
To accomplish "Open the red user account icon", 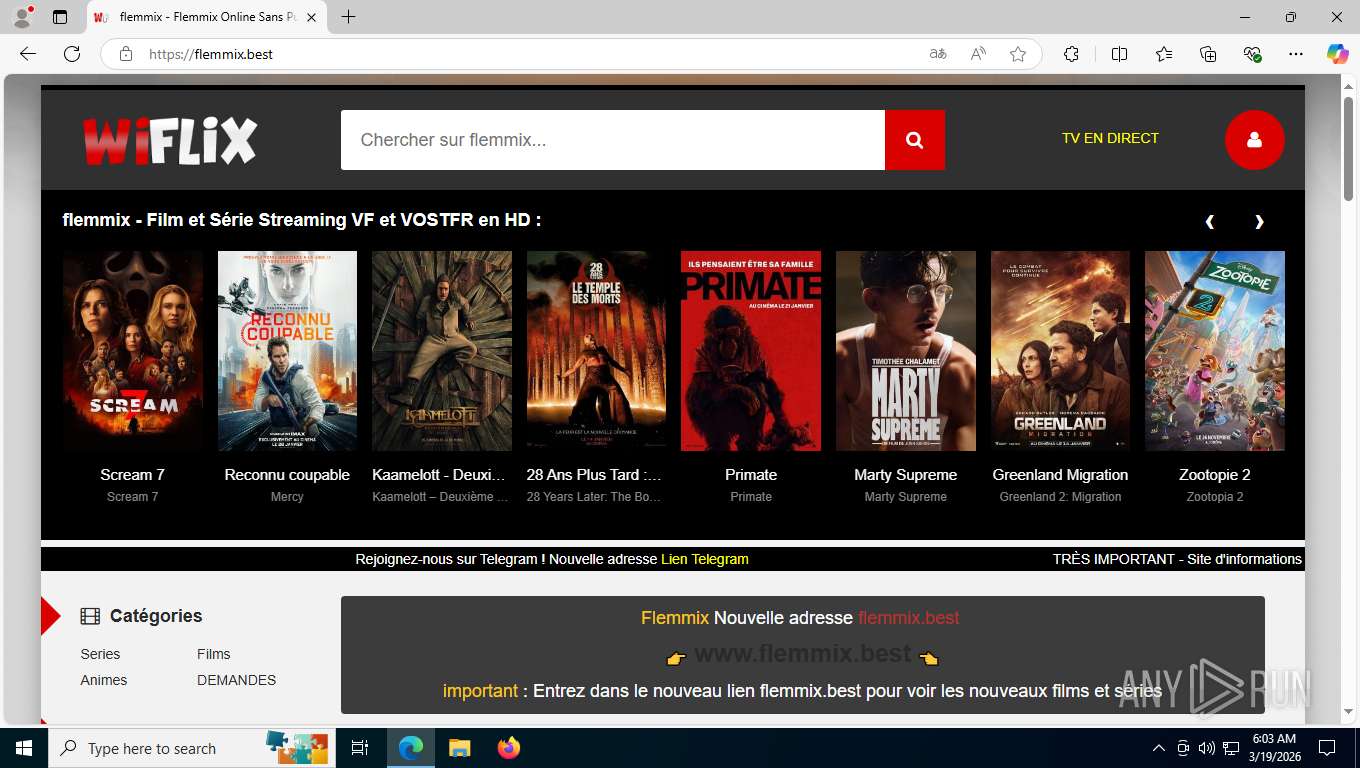I will [x=1254, y=140].
